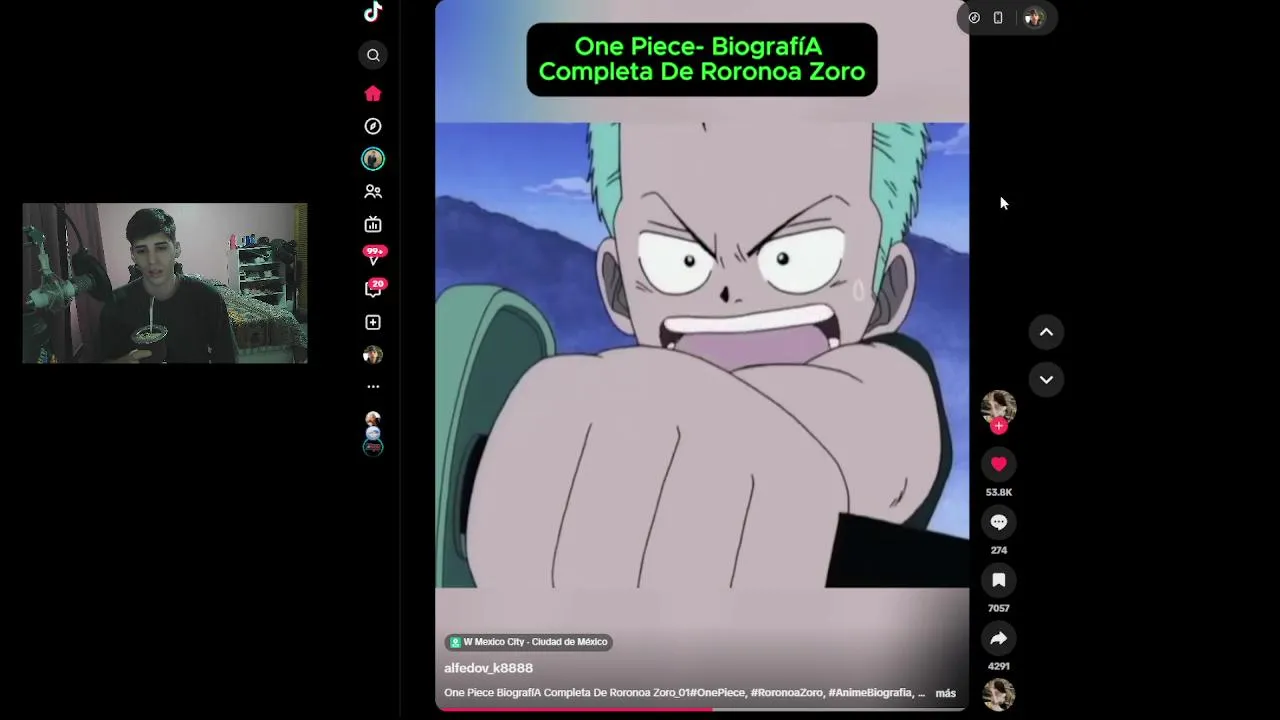This screenshot has height=720, width=1280.
Task: Expand the caption with más
Action: click(x=945, y=693)
